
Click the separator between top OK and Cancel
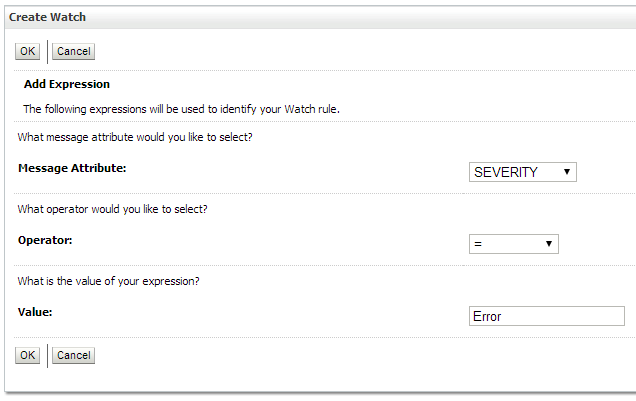pos(47,51)
